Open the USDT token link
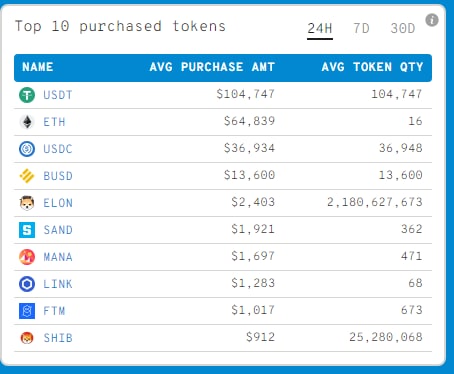 click(58, 95)
